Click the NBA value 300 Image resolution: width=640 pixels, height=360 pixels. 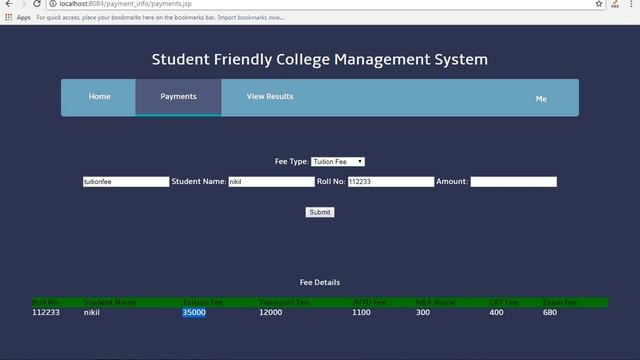point(423,313)
